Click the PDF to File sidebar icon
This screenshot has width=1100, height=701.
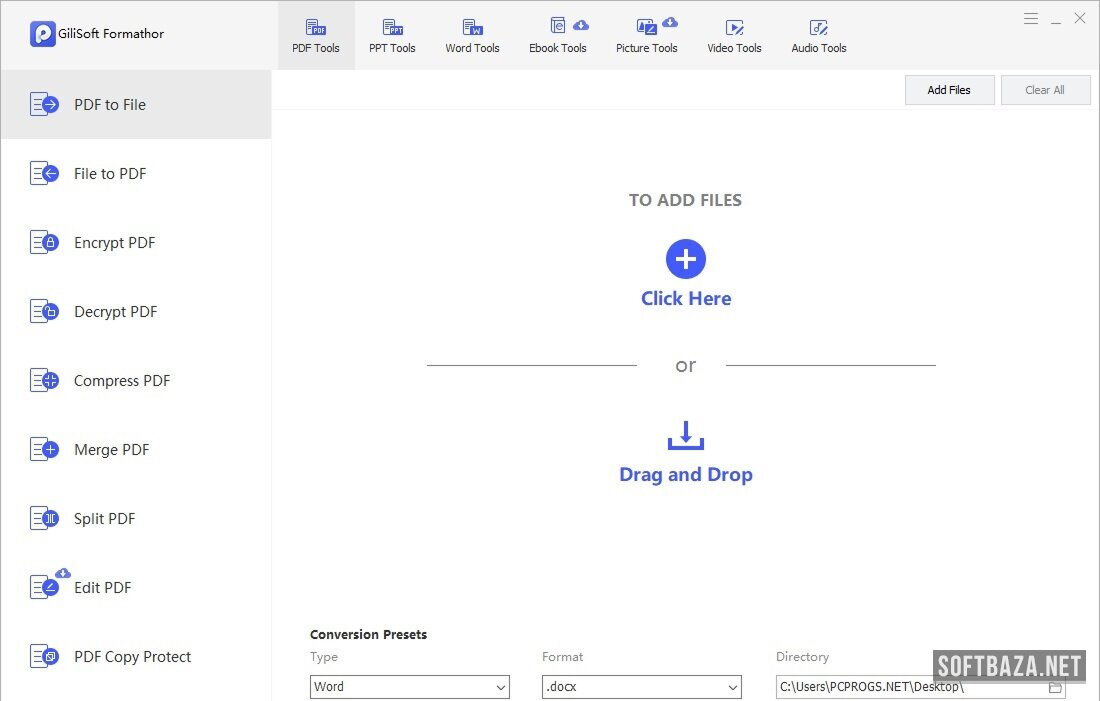pos(44,105)
